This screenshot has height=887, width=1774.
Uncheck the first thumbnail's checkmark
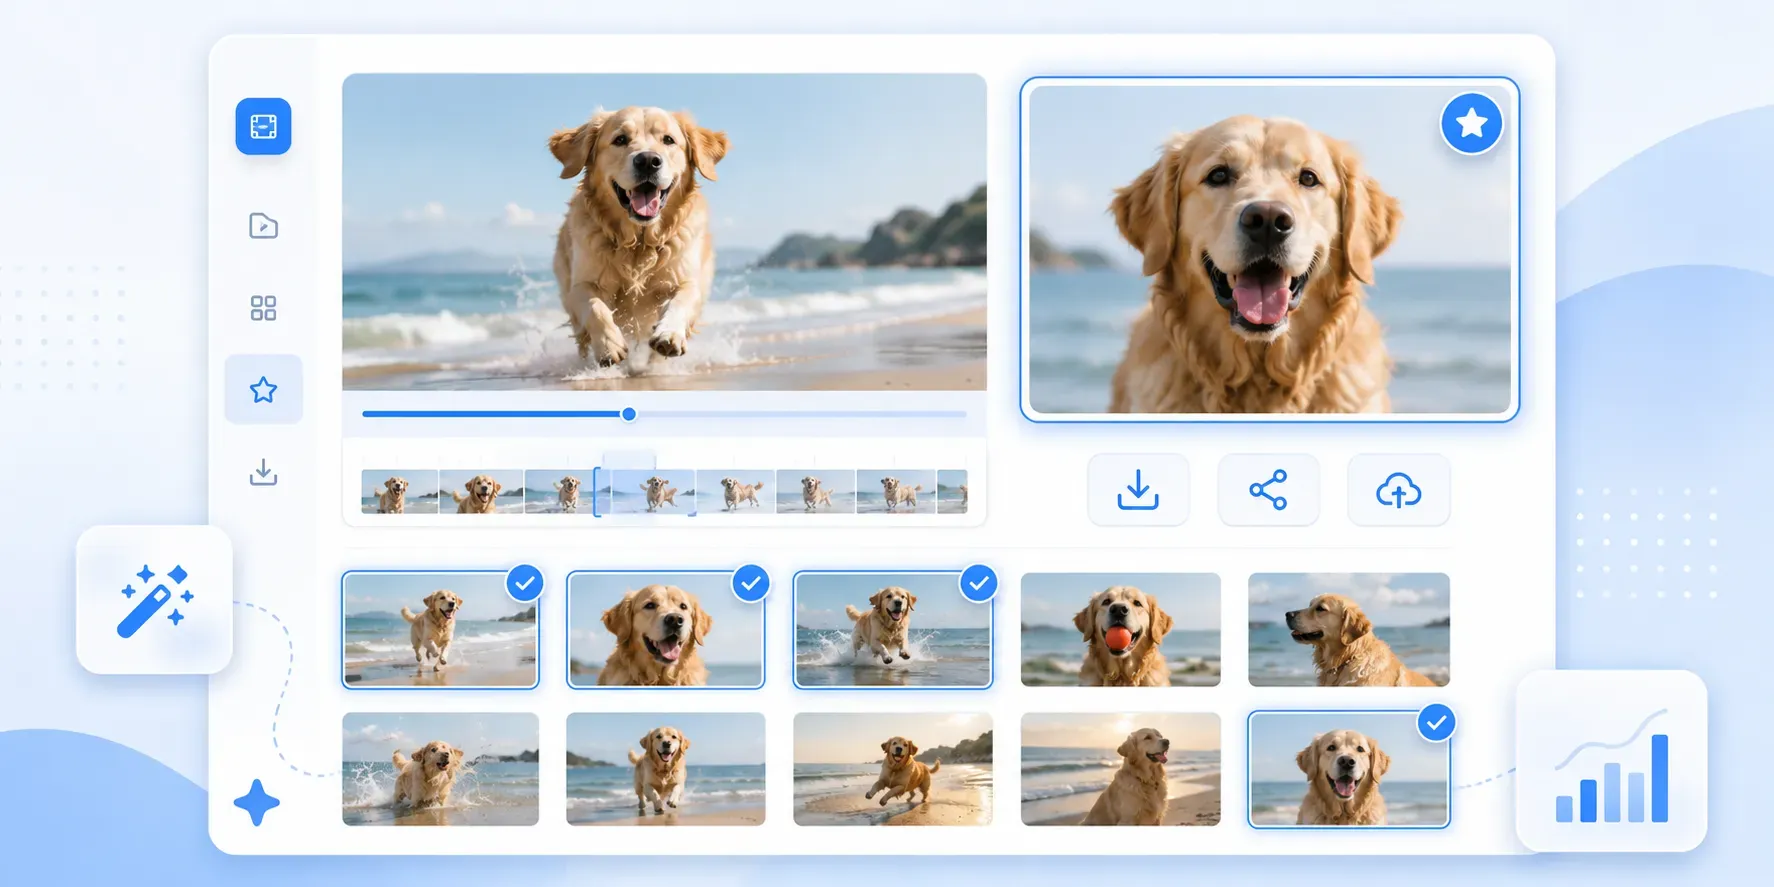tap(525, 583)
